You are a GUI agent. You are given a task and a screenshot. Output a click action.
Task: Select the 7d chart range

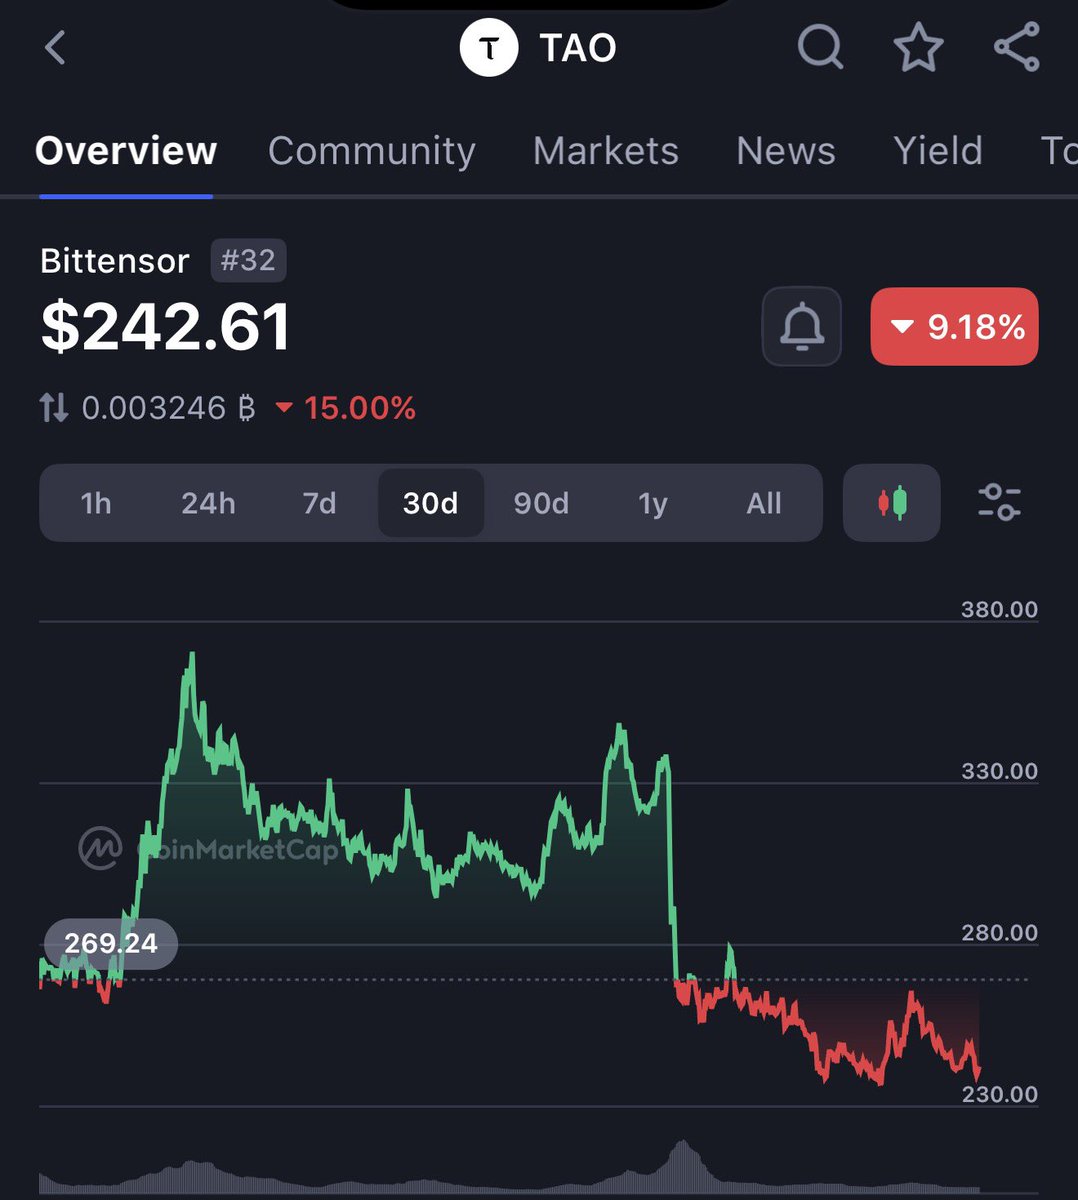320,503
